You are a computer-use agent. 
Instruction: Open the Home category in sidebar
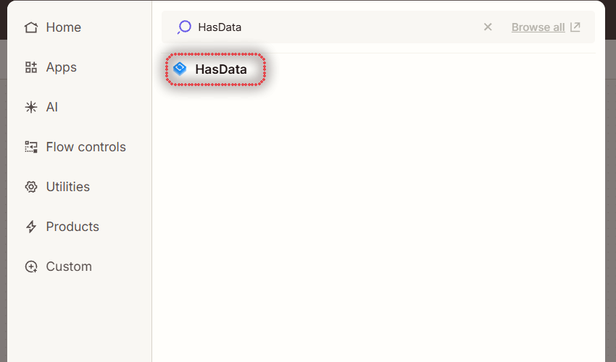(x=53, y=28)
